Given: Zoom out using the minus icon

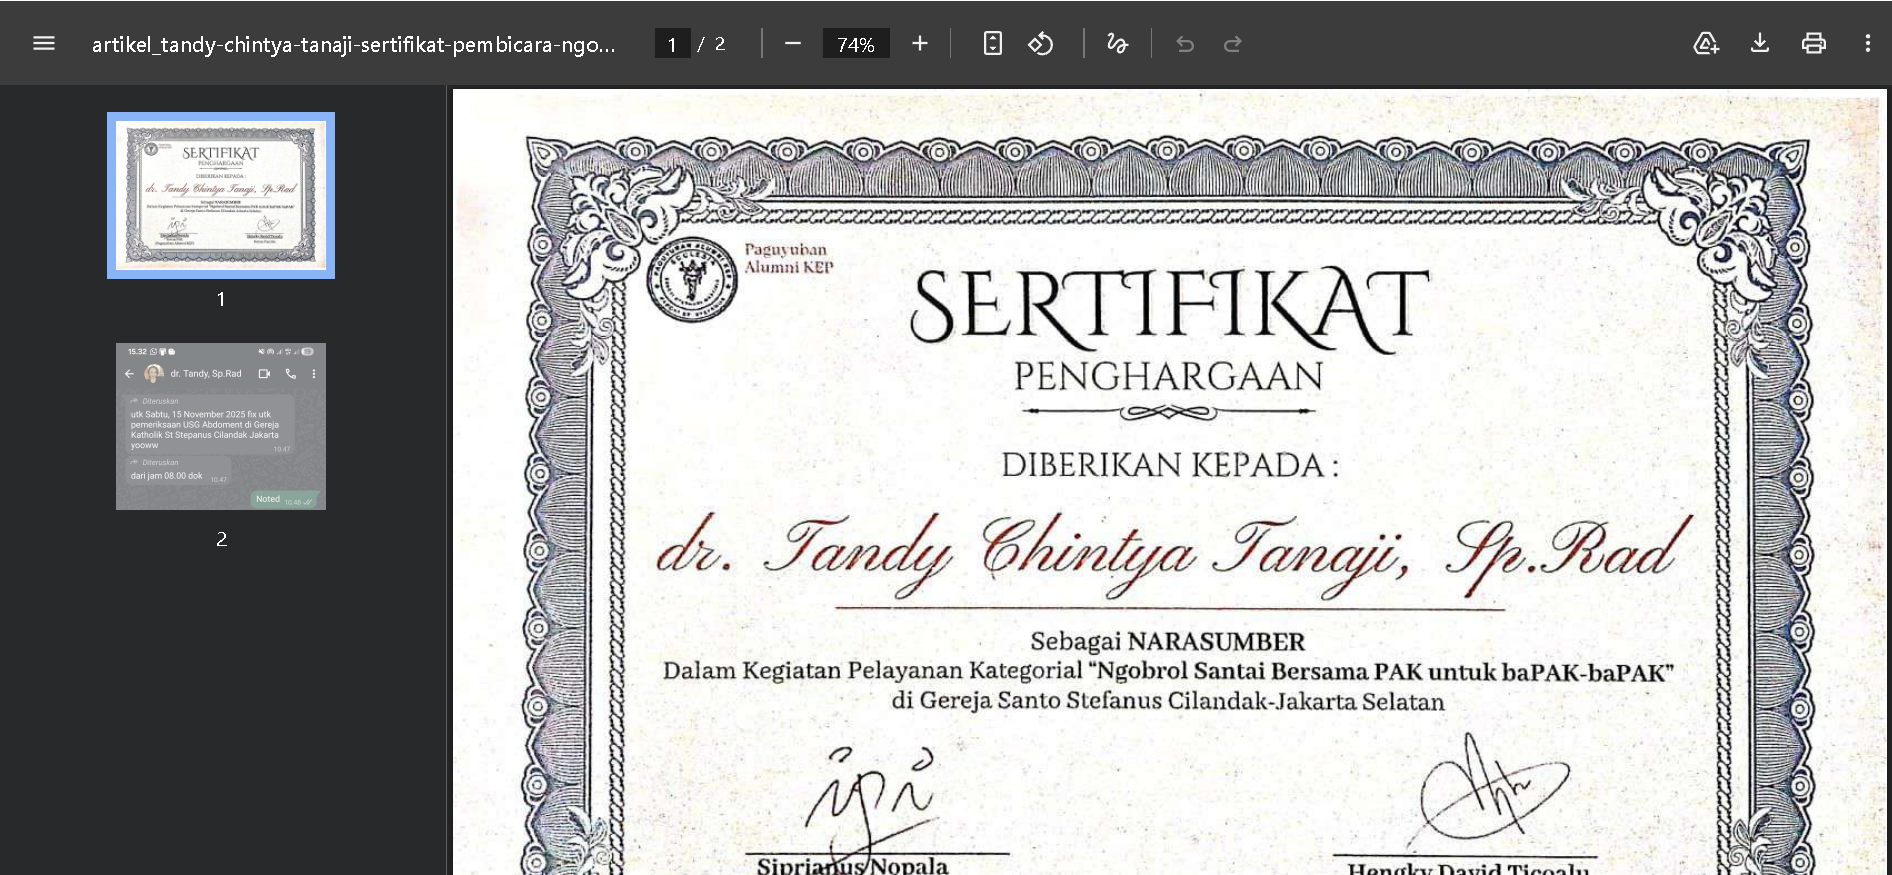Looking at the screenshot, I should (793, 43).
